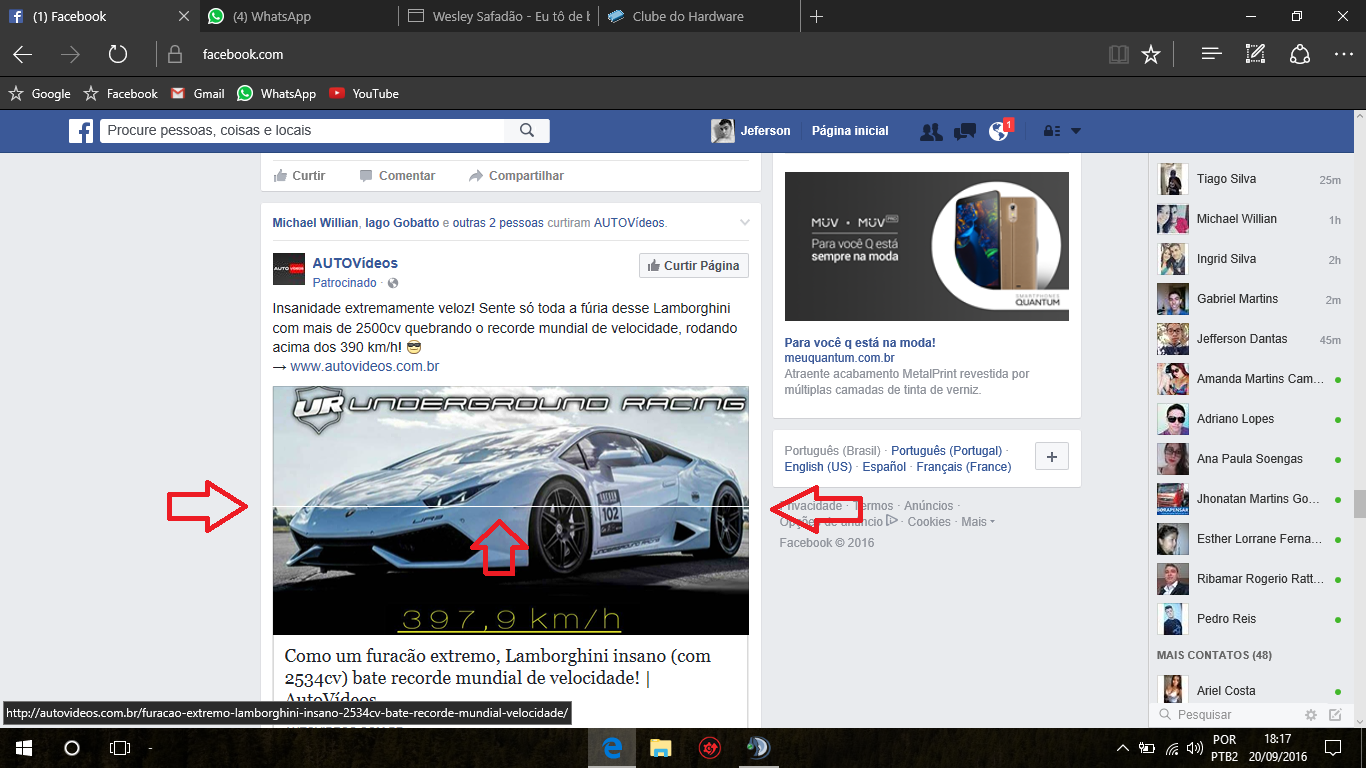The width and height of the screenshot is (1366, 768).
Task: Click Edge icon on taskbar
Action: (612, 747)
